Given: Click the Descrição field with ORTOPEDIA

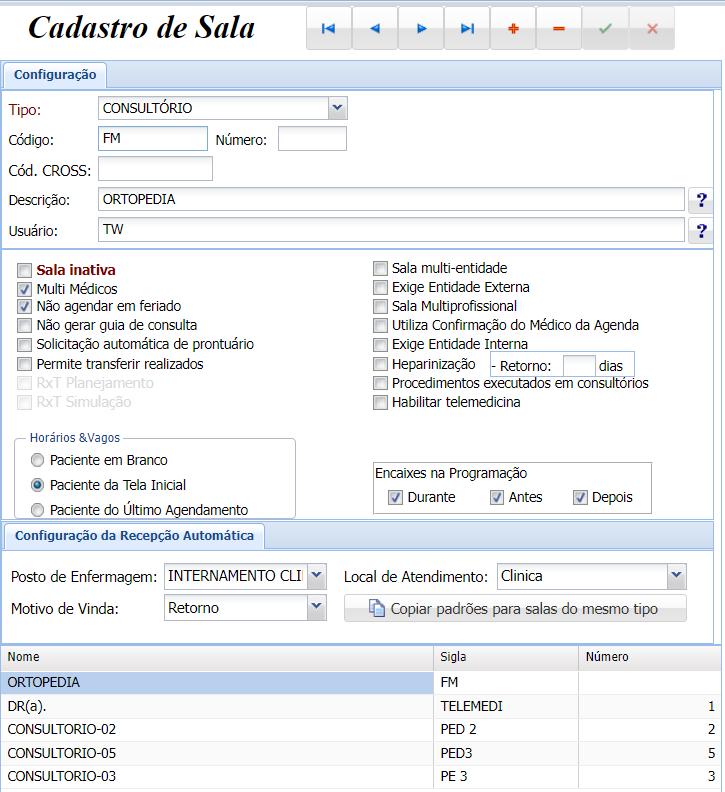Looking at the screenshot, I should 392,199.
